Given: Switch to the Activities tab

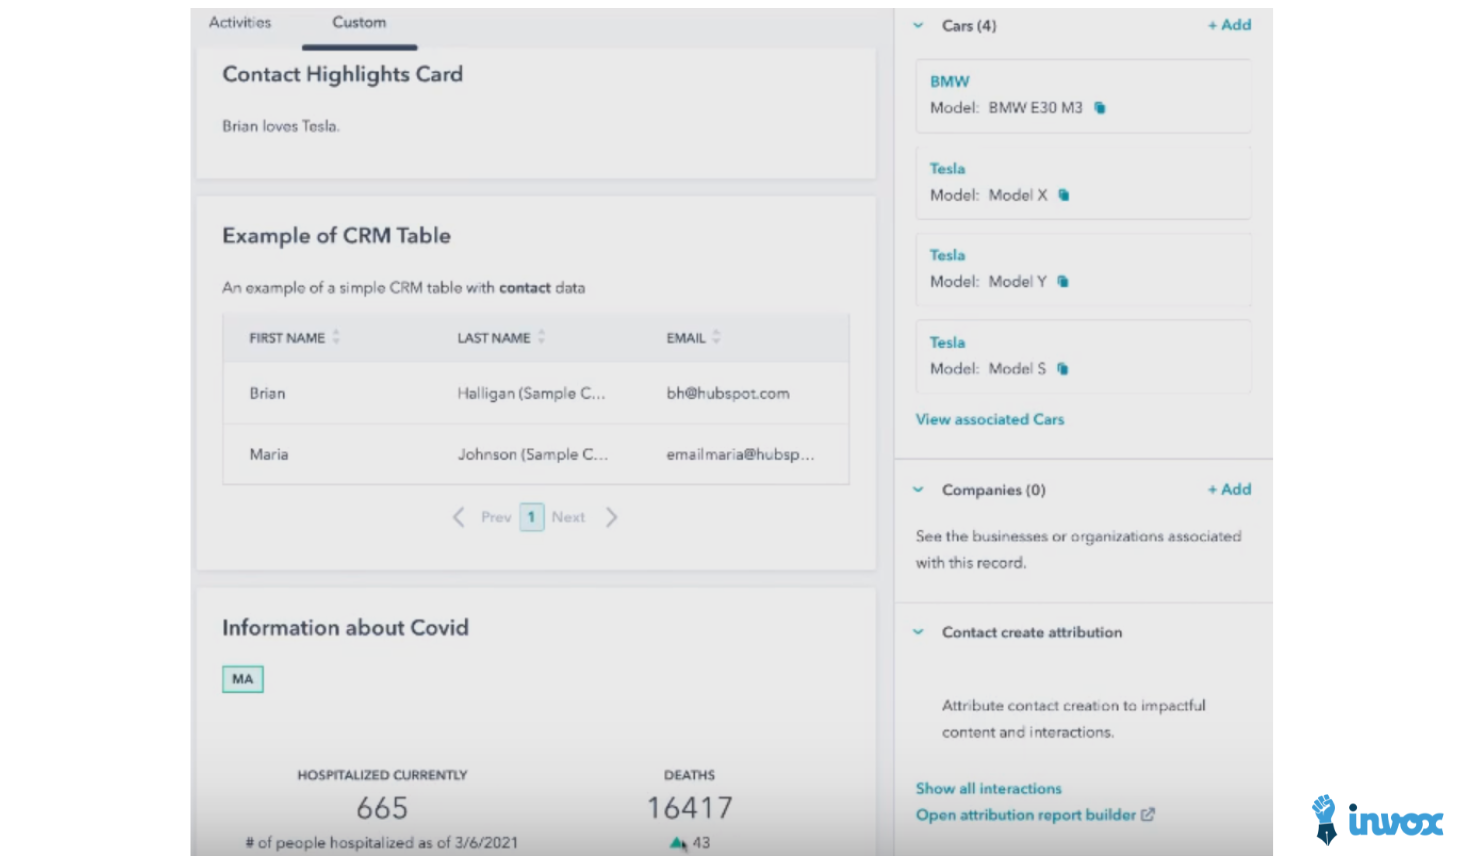Looking at the screenshot, I should [240, 22].
